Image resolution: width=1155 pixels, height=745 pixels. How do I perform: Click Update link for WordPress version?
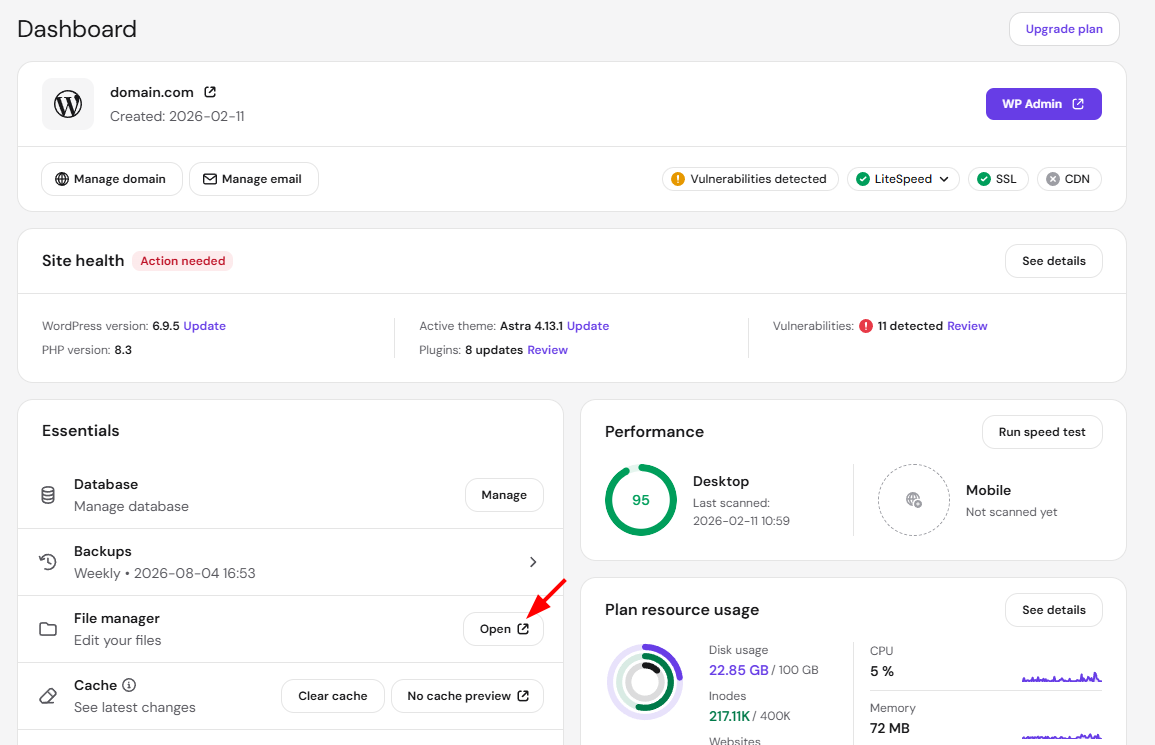[x=205, y=326]
